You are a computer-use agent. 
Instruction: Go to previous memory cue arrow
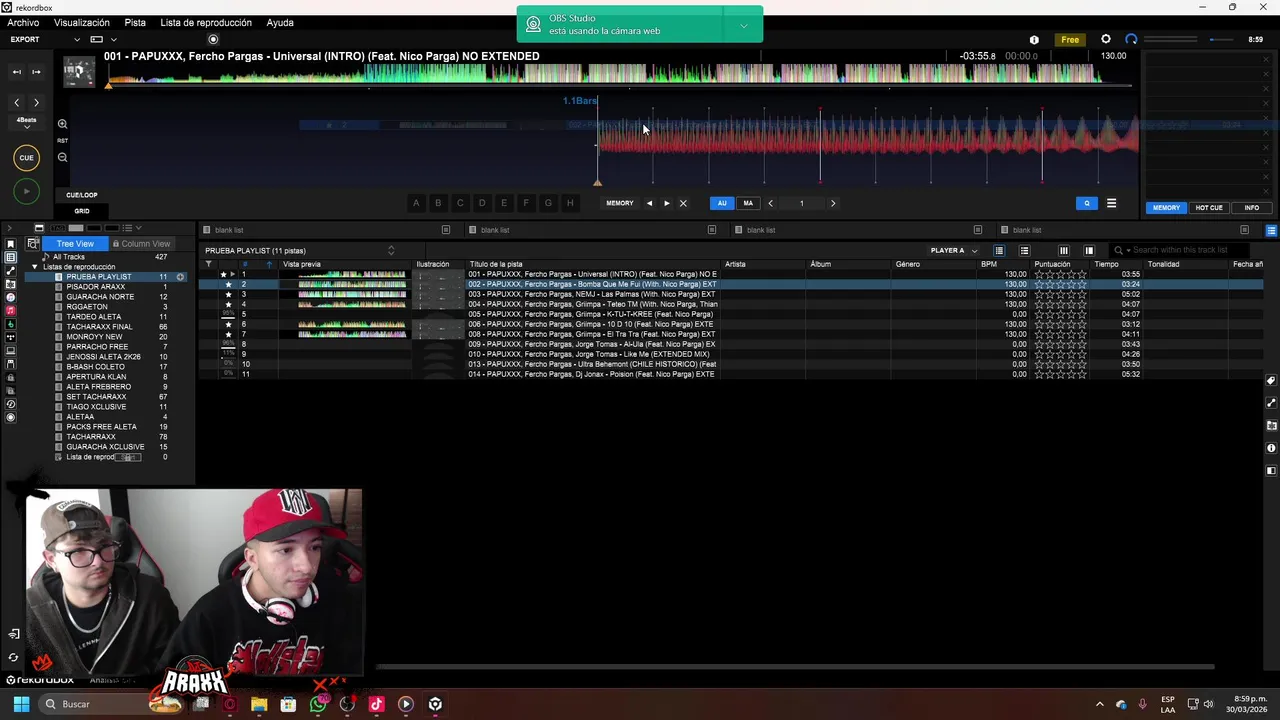649,203
